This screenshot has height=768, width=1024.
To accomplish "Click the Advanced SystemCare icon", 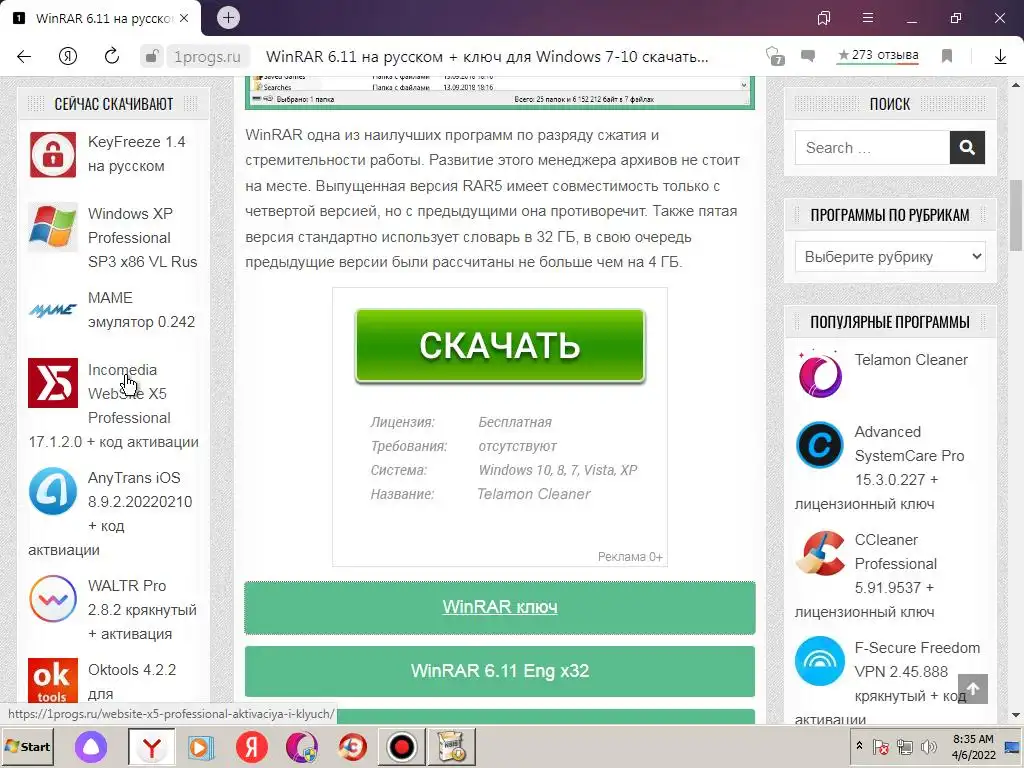I will point(820,445).
